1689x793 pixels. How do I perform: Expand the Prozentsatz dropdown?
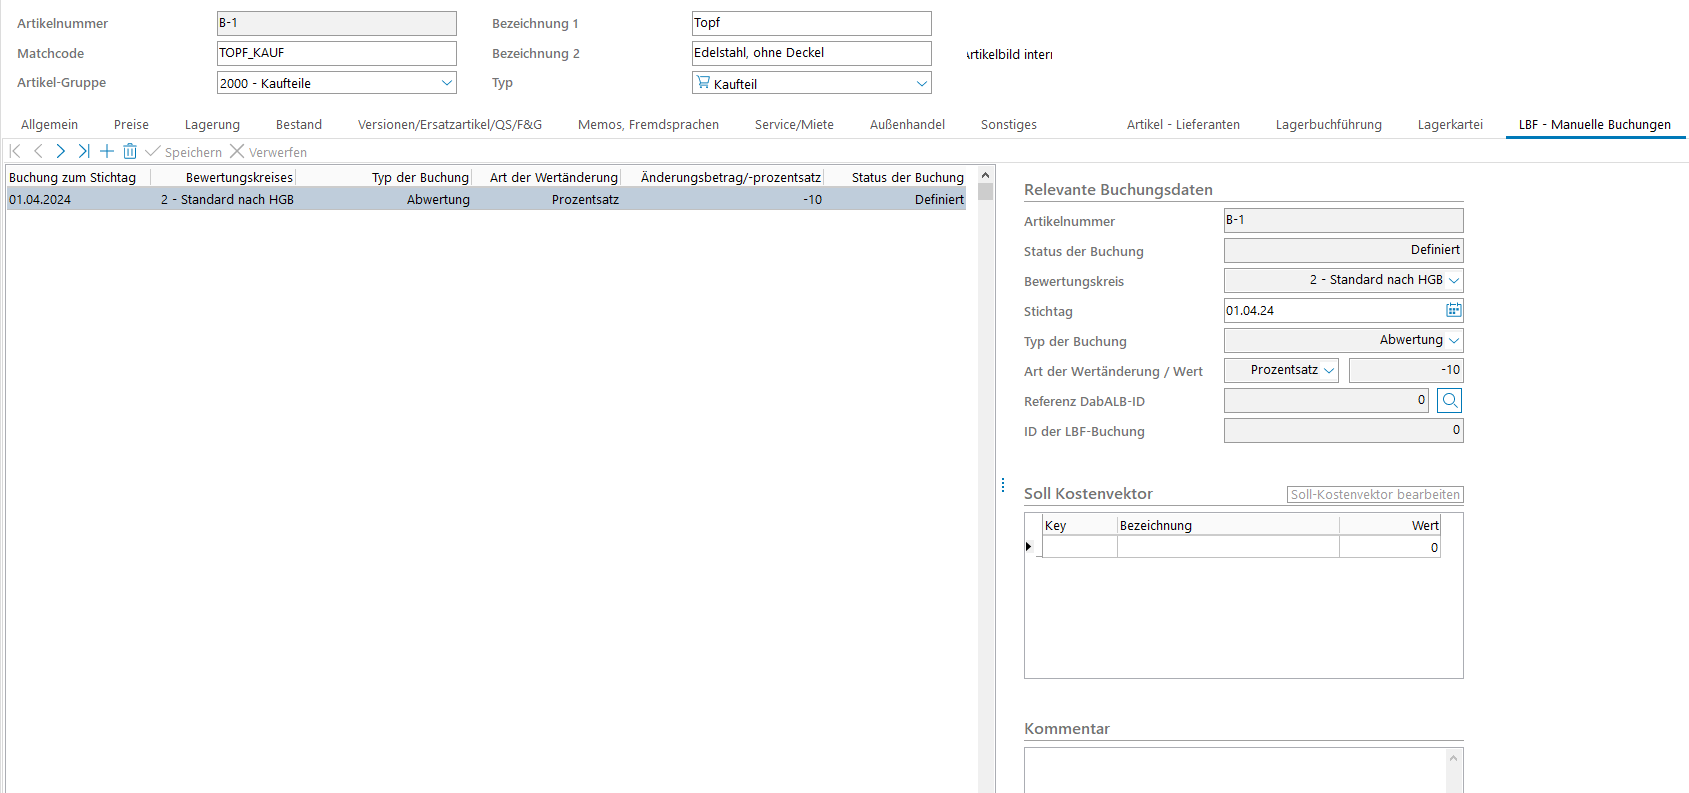(1328, 370)
